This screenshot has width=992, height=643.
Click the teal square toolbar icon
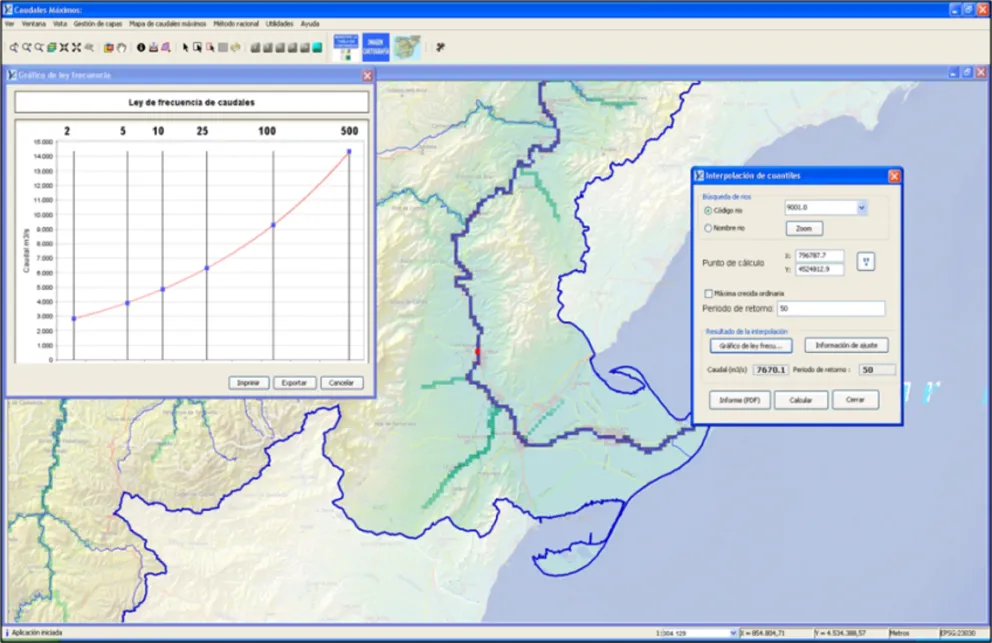click(x=317, y=47)
